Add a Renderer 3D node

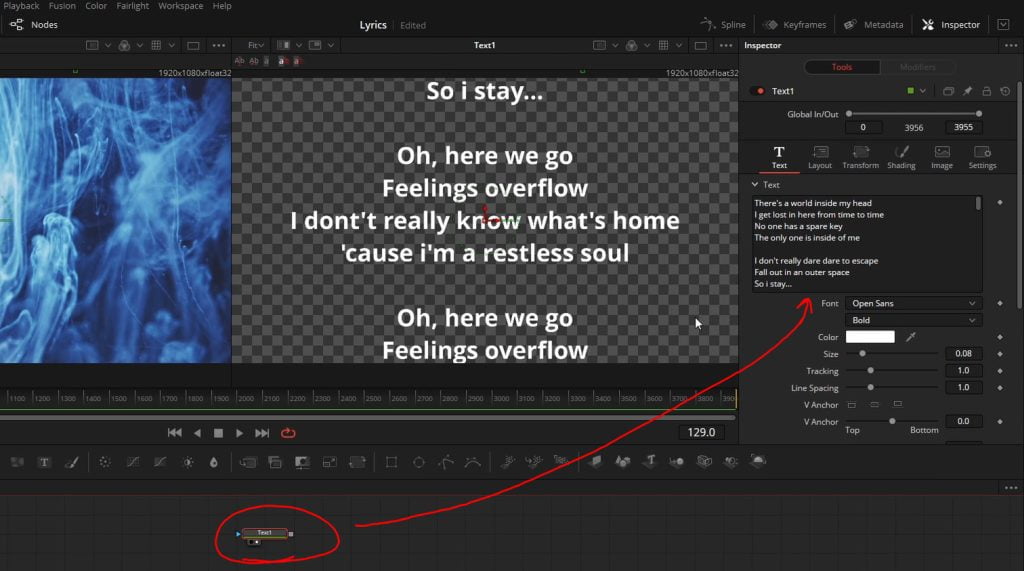pos(758,461)
